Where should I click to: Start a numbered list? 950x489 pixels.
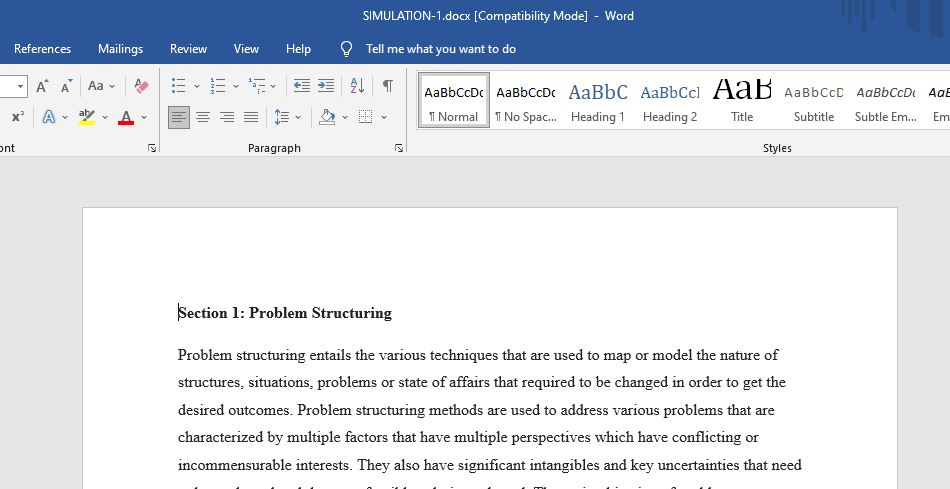click(x=218, y=86)
